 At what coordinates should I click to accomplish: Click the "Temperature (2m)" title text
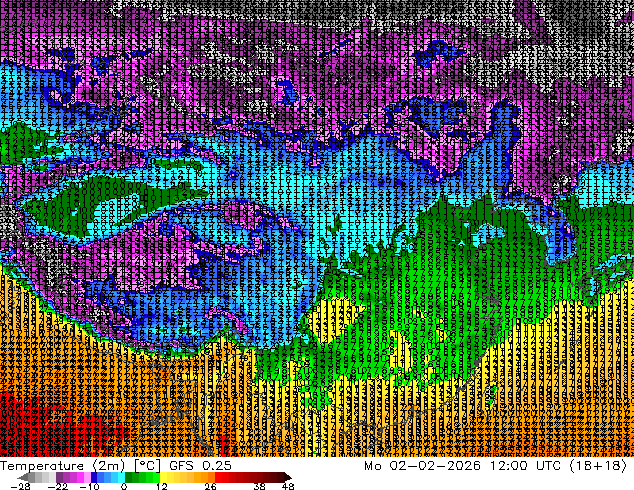coord(63,466)
